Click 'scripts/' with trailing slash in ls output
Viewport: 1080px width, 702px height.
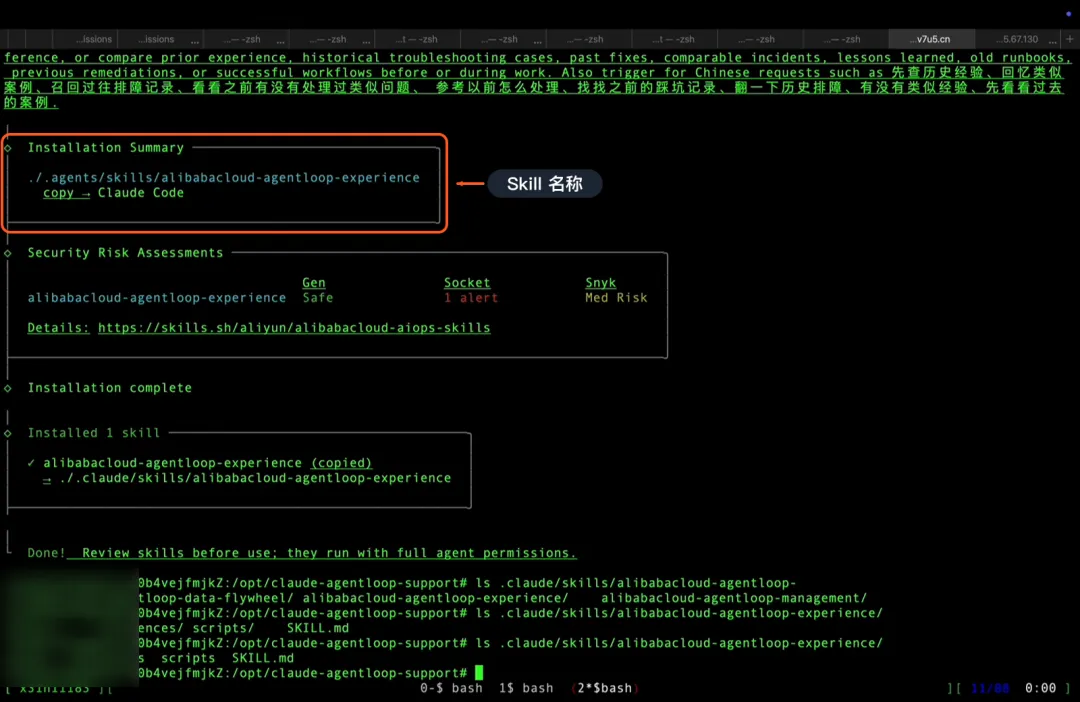click(224, 628)
